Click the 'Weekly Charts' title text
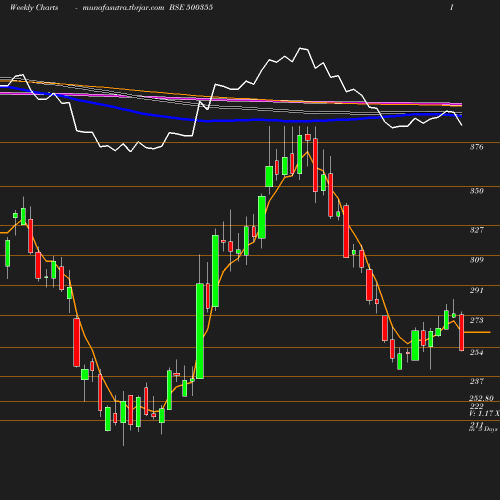Screen dimensions: 500x500 34,8
